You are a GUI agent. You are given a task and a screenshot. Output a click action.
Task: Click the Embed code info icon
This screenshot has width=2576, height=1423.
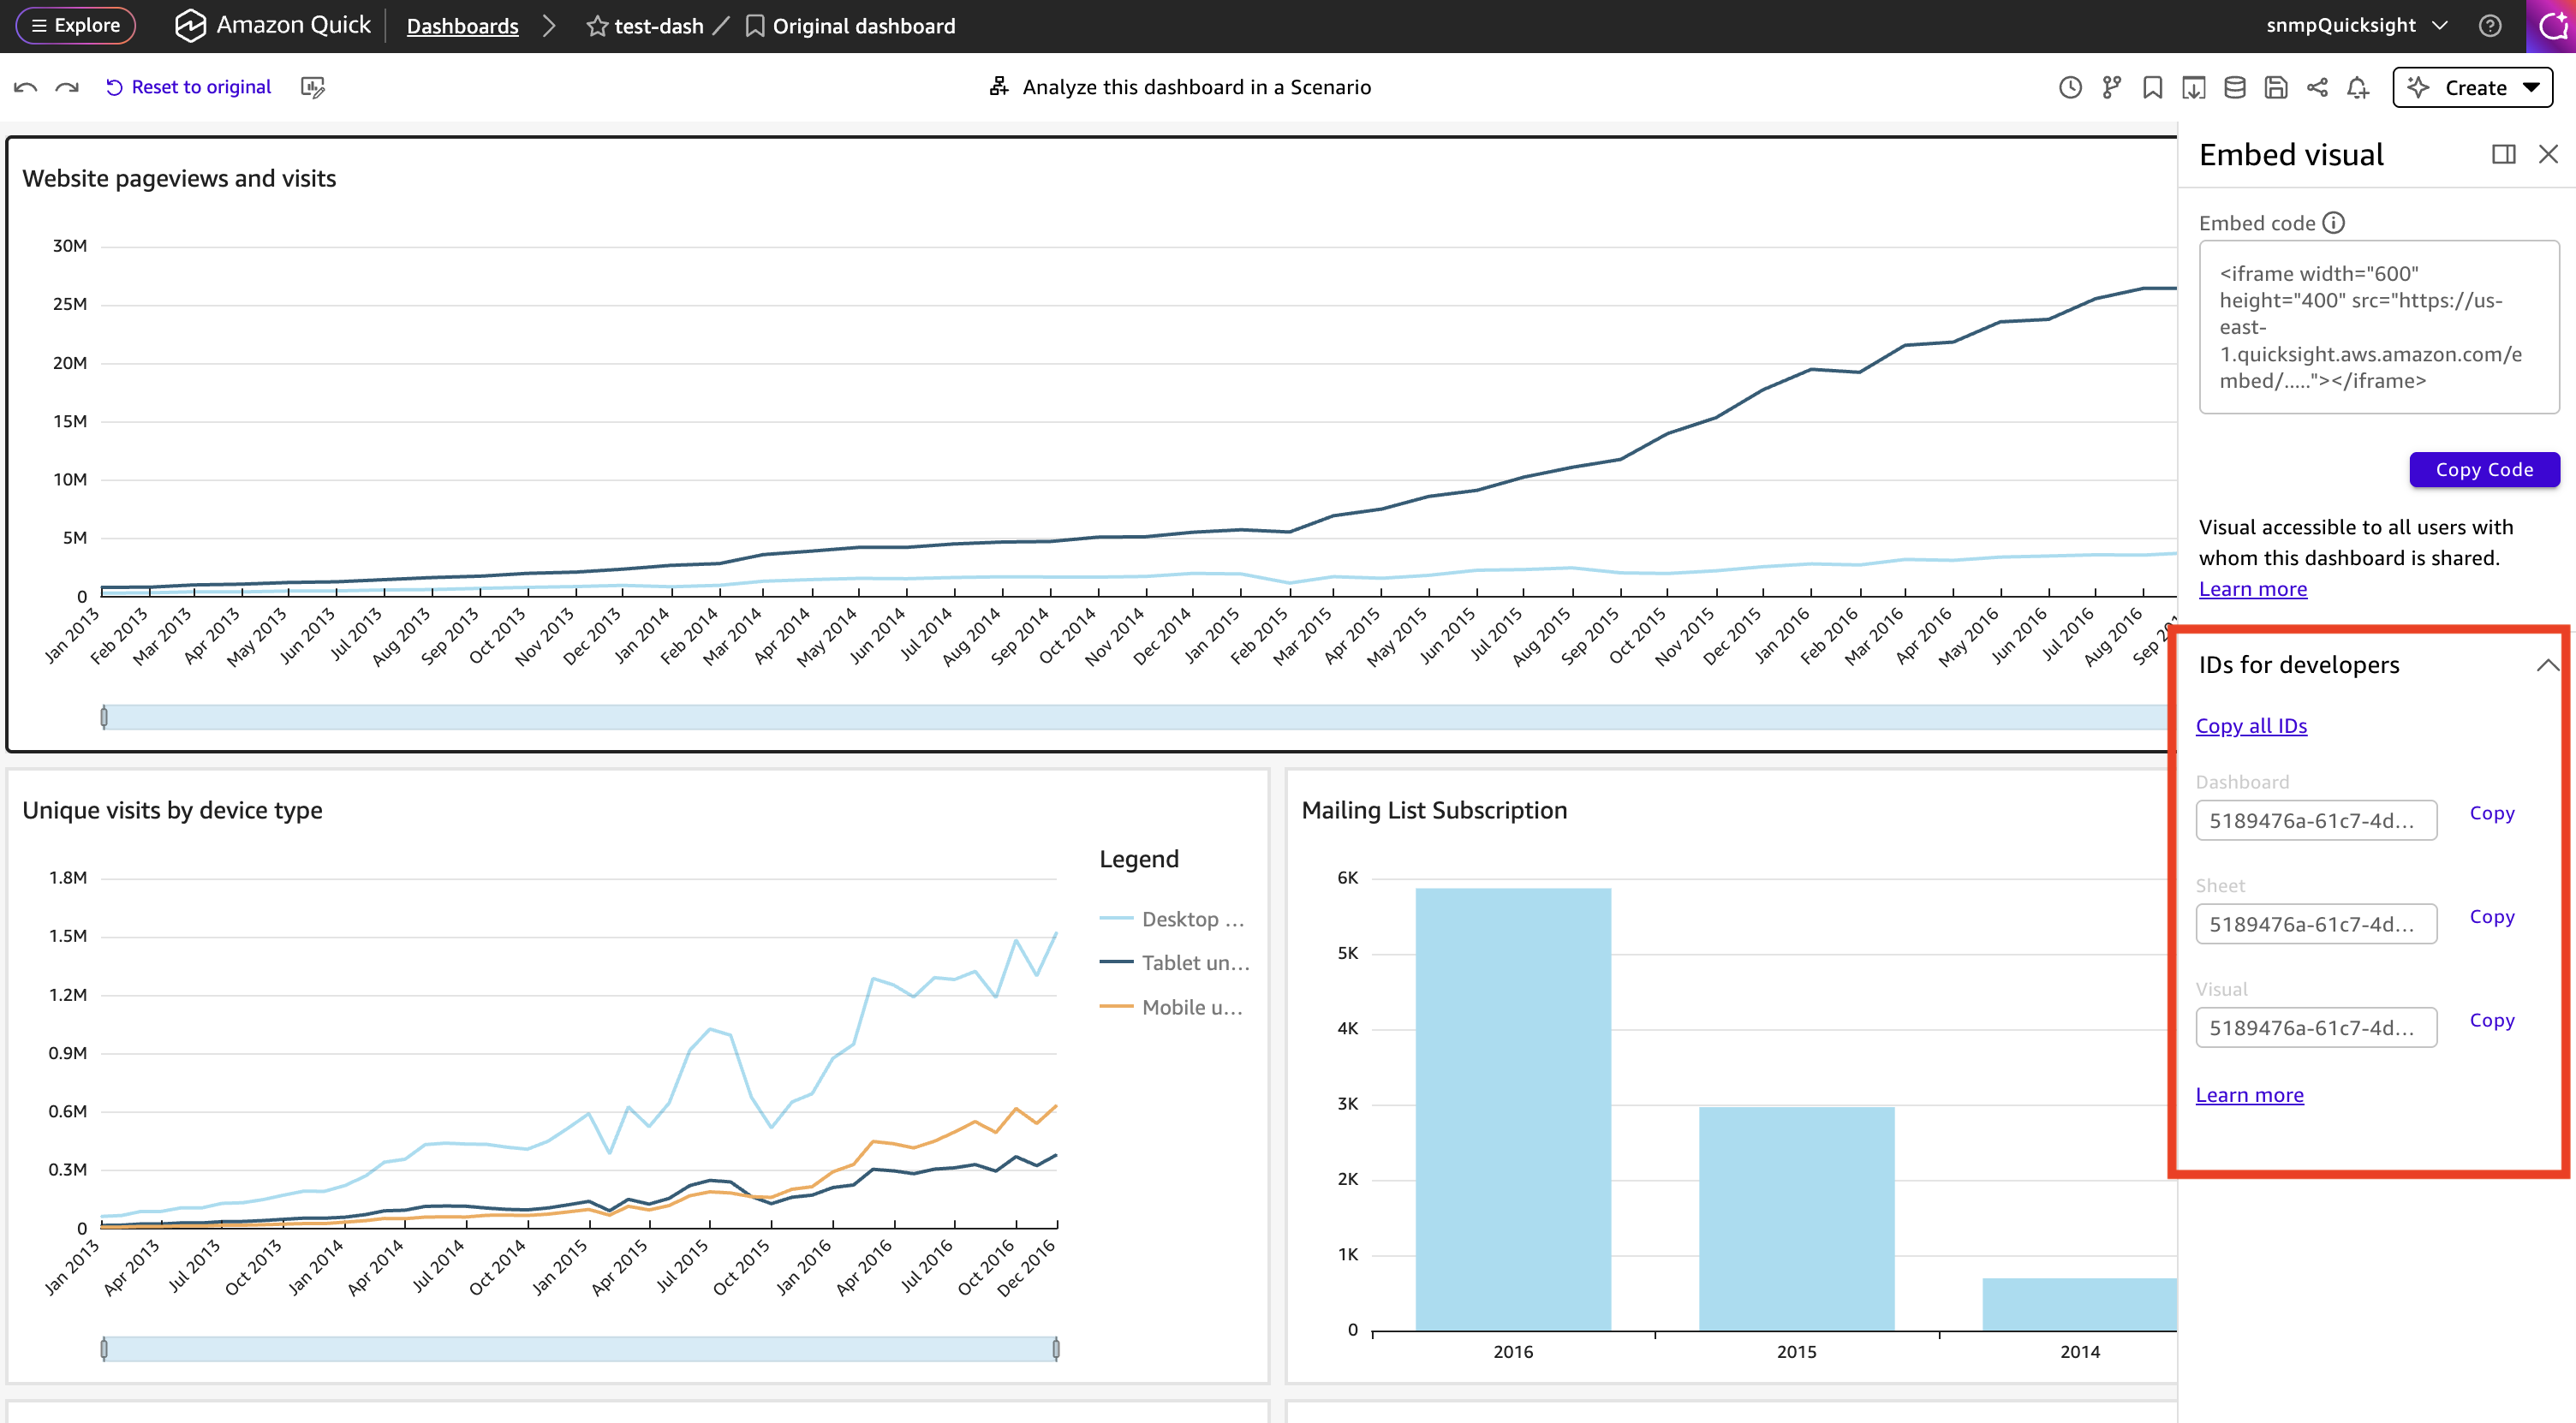click(2333, 223)
